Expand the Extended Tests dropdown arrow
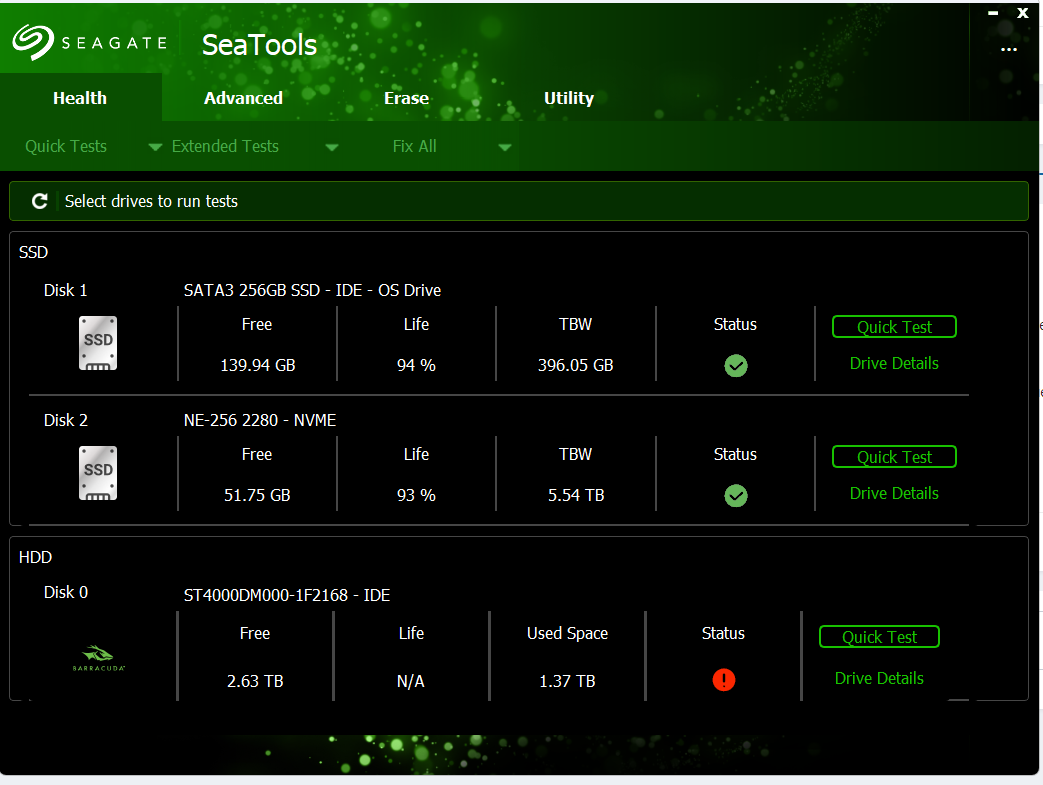The width and height of the screenshot is (1043, 785). [x=331, y=147]
